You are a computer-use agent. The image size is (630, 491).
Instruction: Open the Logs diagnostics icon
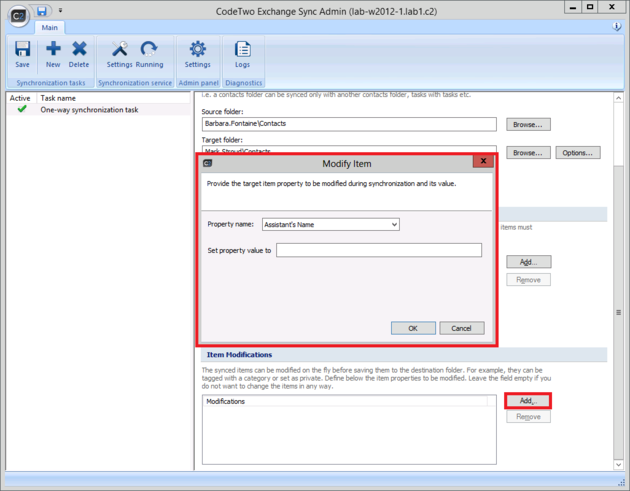tap(242, 54)
